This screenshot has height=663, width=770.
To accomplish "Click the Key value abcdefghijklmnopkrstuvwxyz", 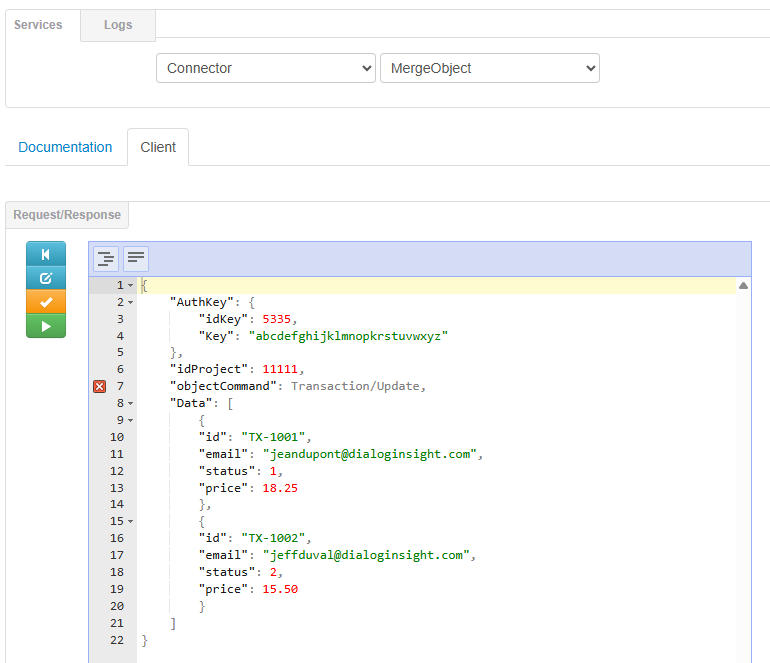I will coord(348,336).
